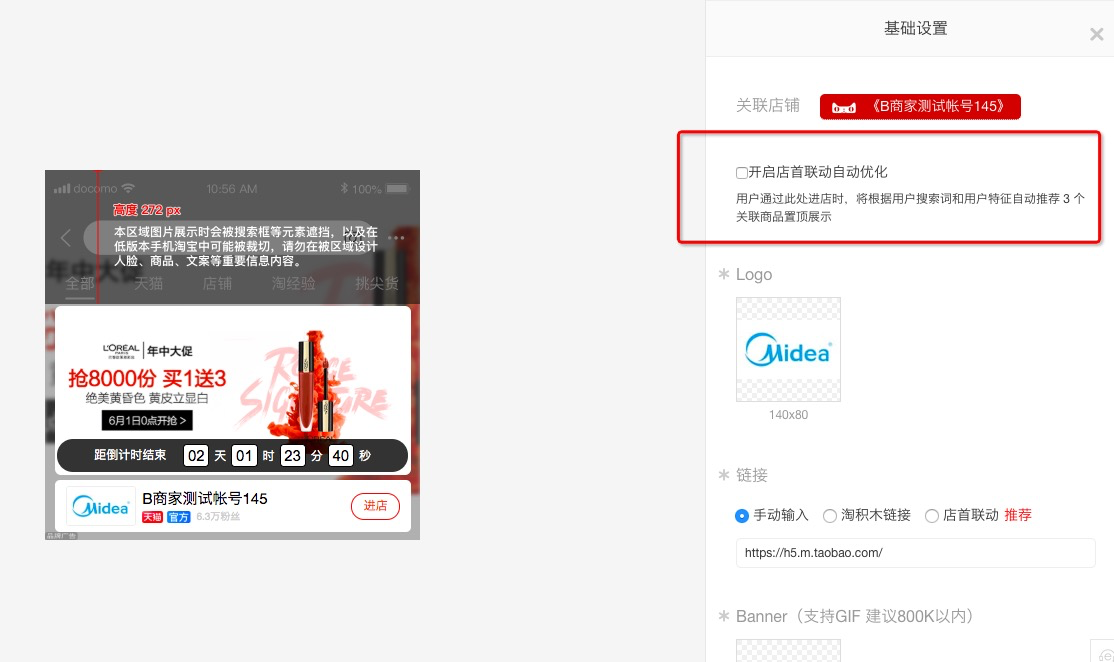The height and width of the screenshot is (662, 1114).
Task: Switch to the 挑尖货 tab in the preview
Action: [x=377, y=283]
